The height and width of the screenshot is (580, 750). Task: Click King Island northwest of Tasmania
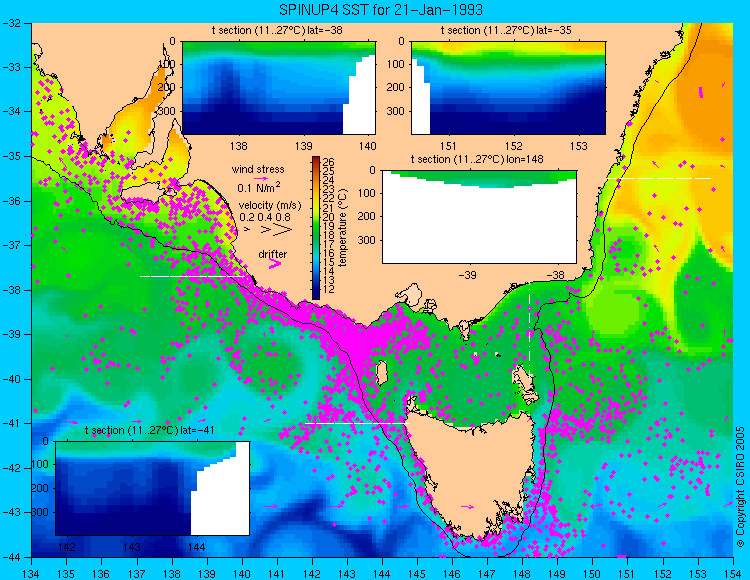coord(382,373)
